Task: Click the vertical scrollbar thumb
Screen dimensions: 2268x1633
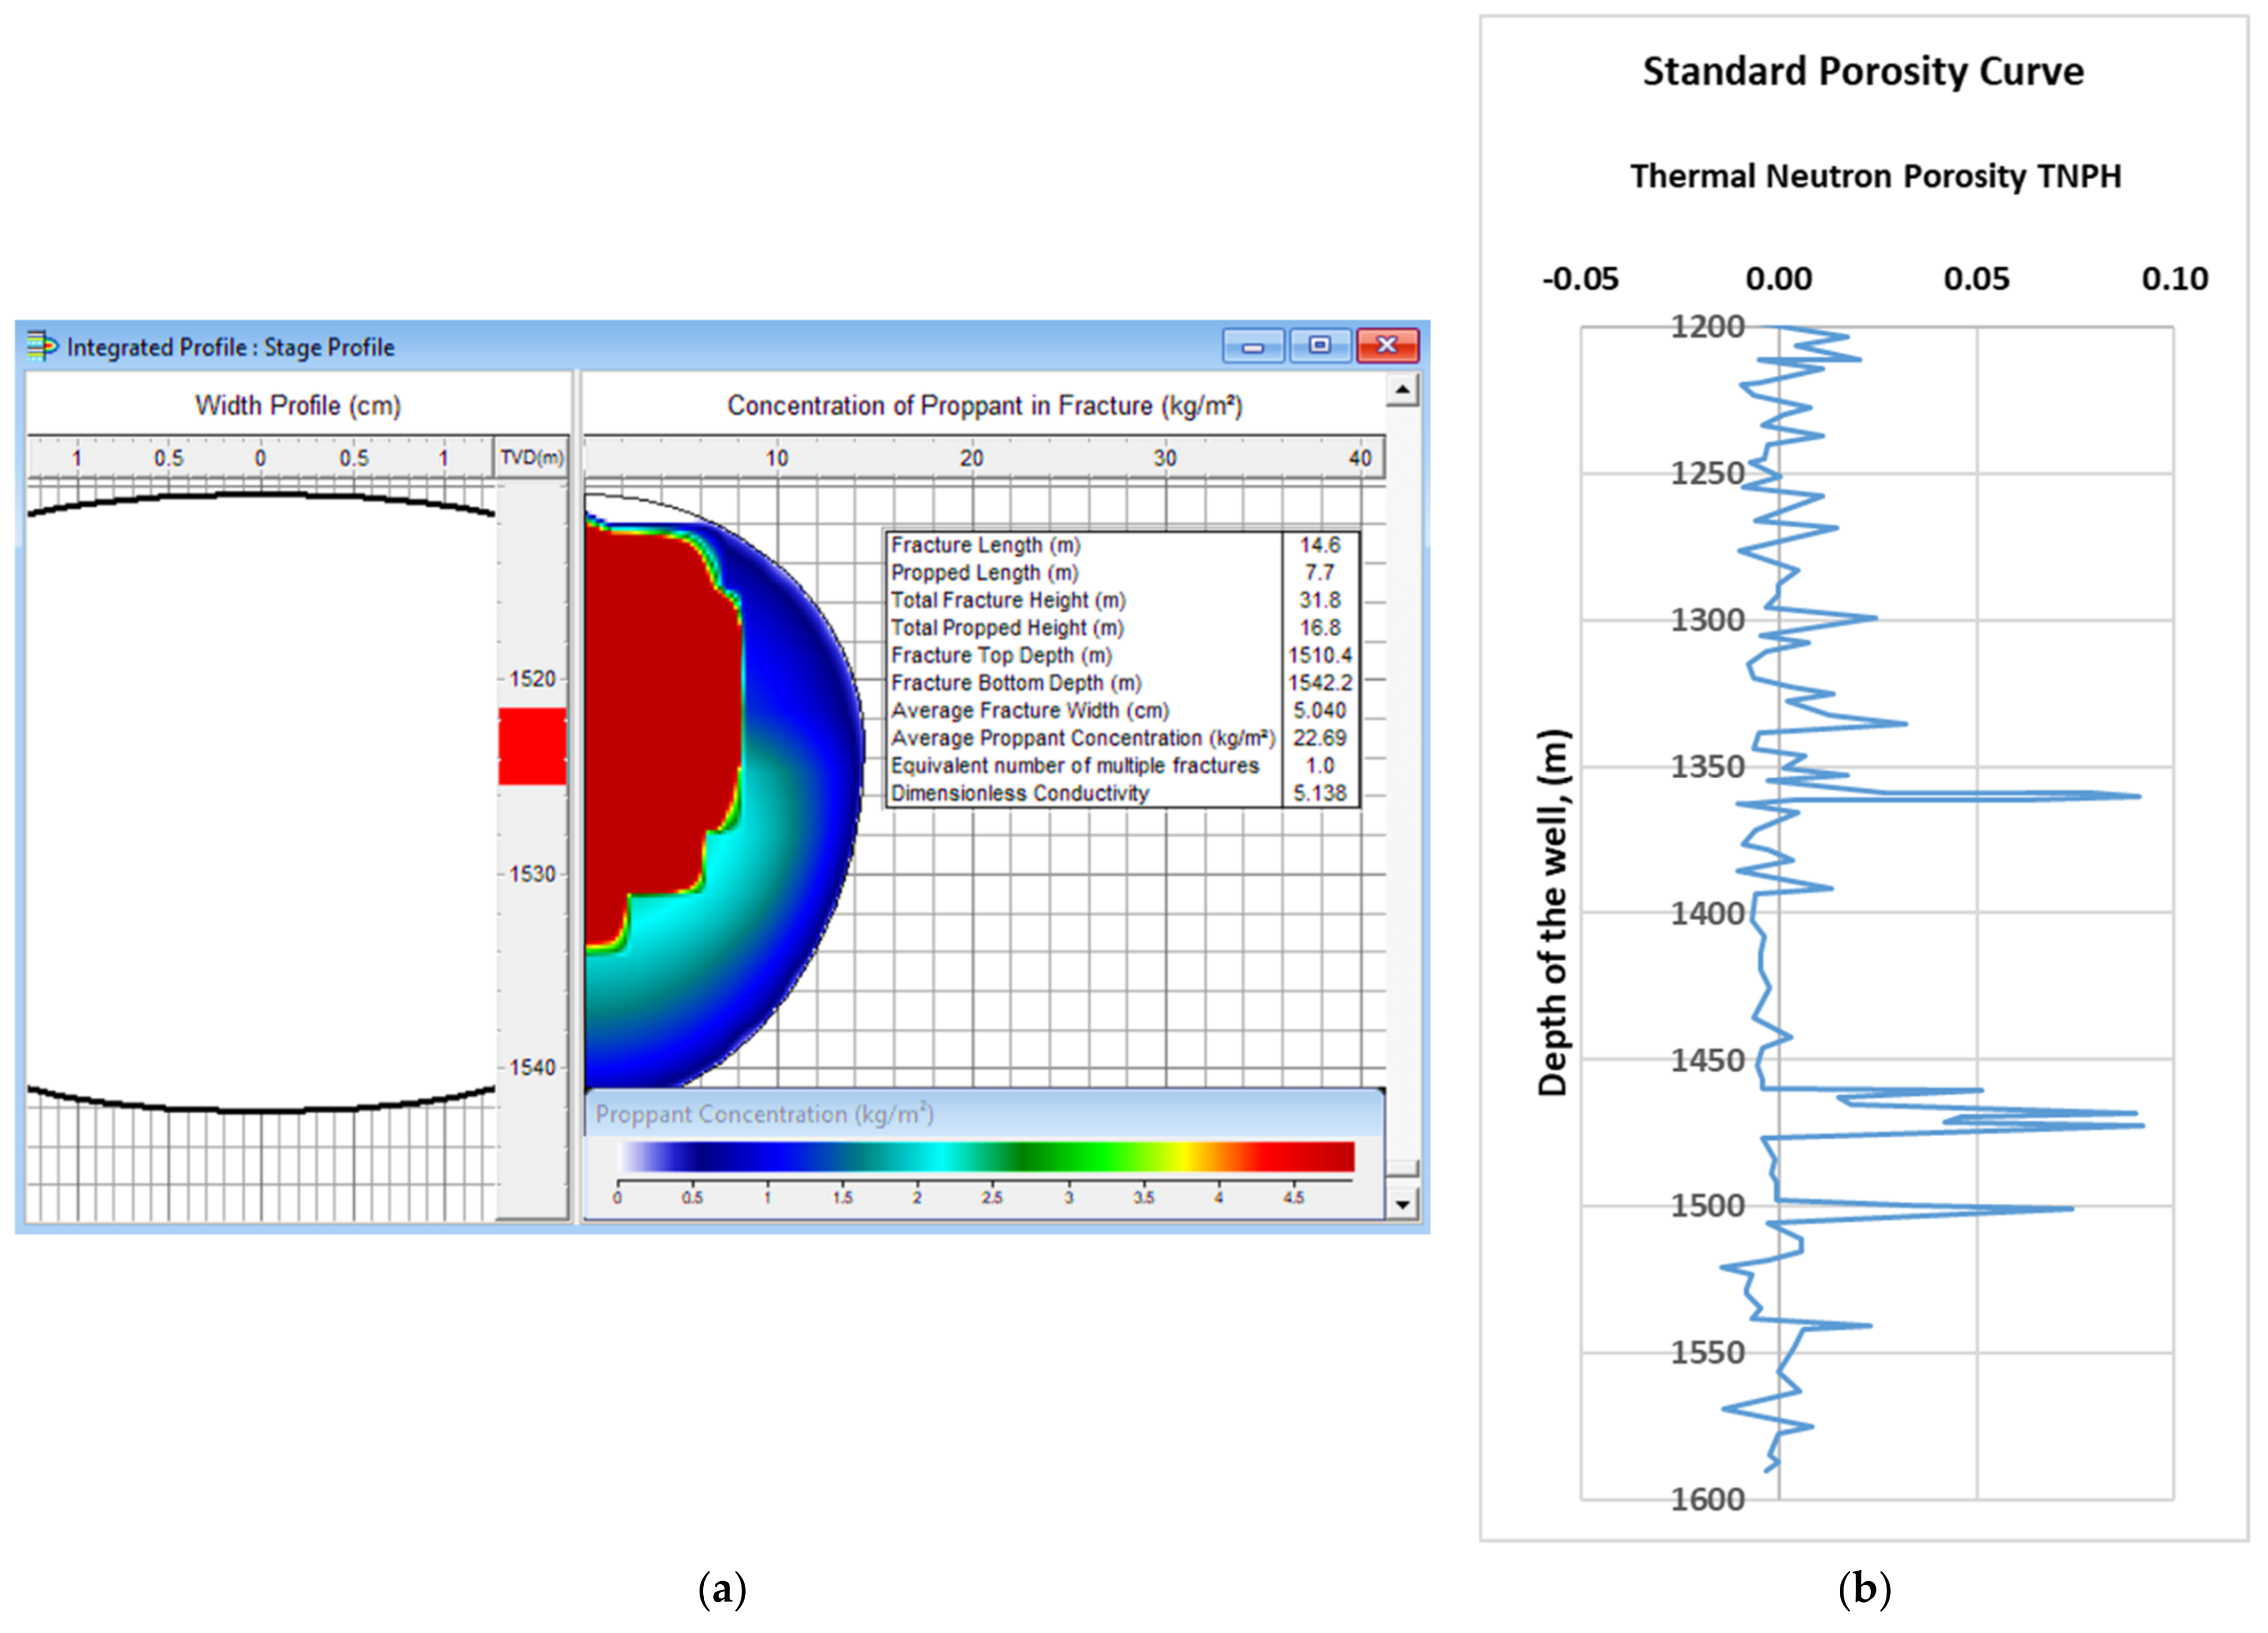Action: tap(1402, 1168)
